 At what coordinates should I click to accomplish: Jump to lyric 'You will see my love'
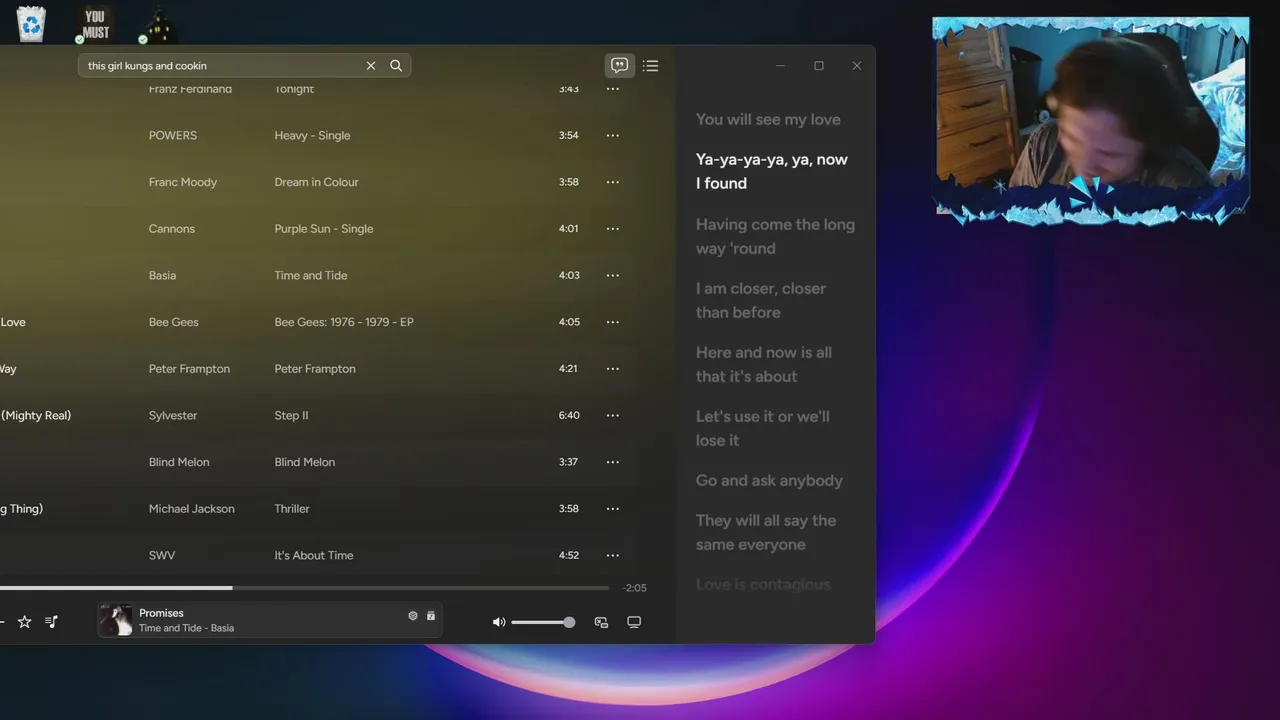click(768, 119)
